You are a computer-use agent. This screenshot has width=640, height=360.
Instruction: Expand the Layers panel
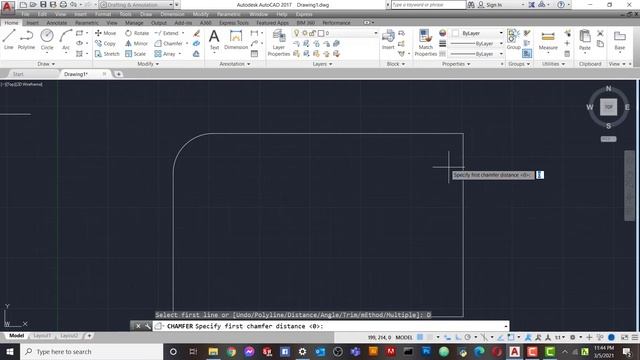[x=322, y=64]
